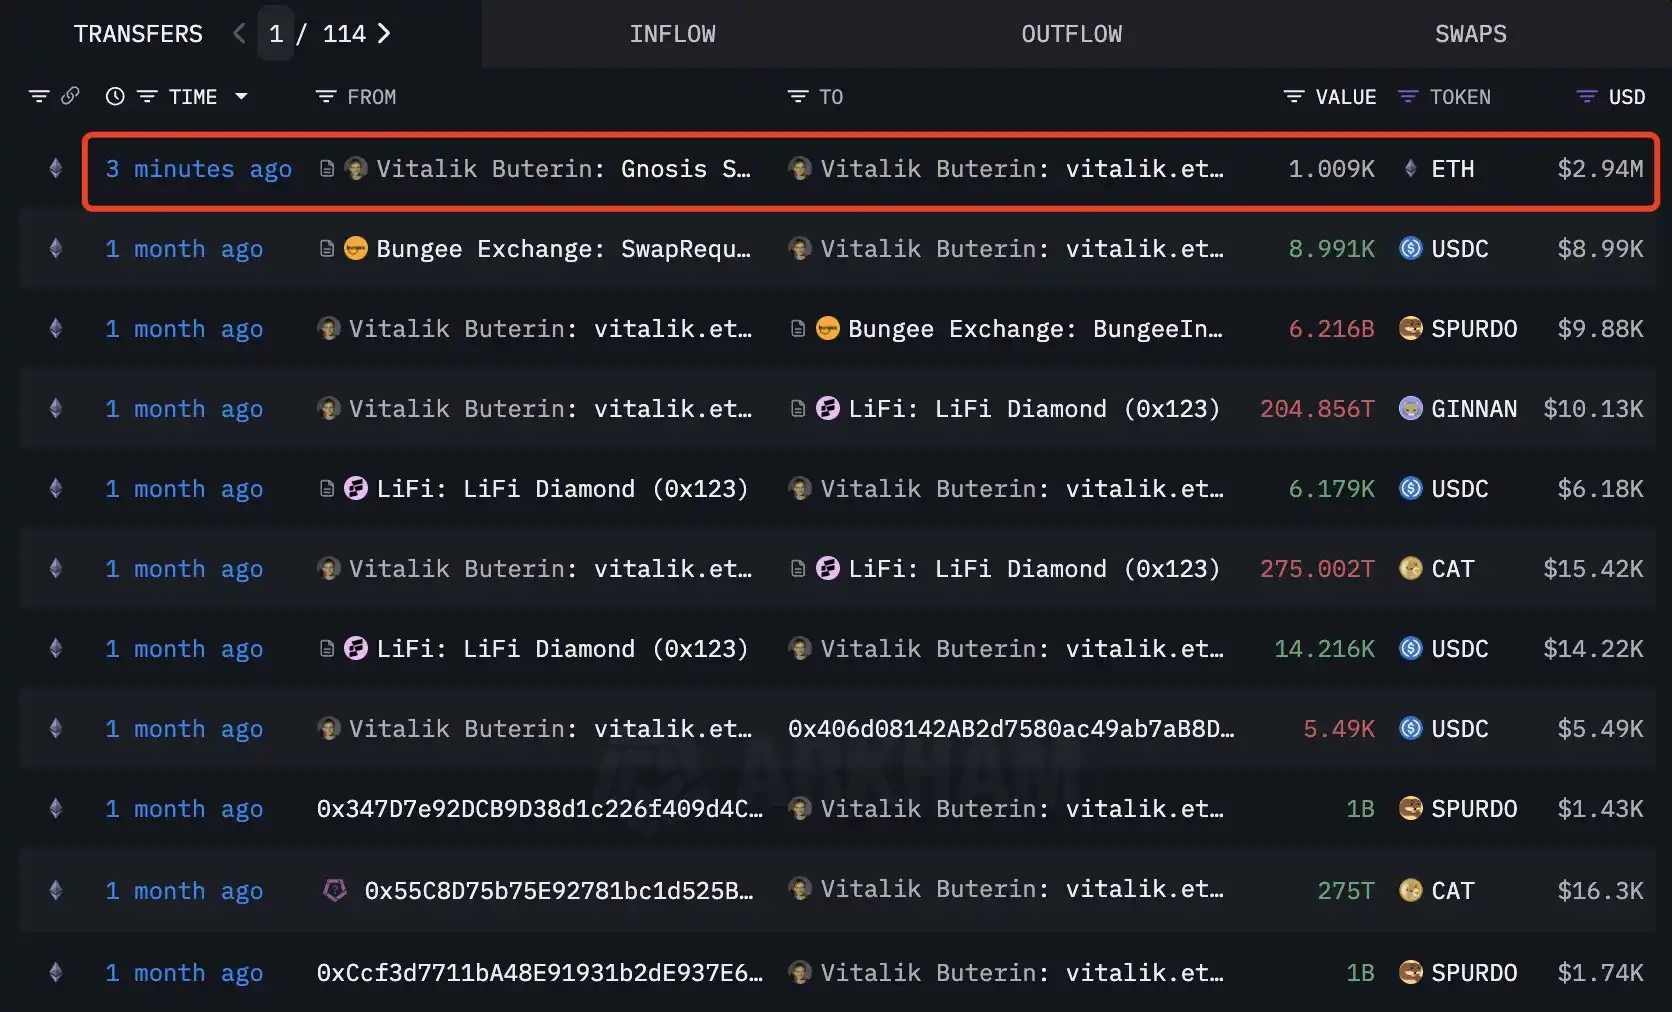The width and height of the screenshot is (1672, 1012).
Task: Click the Ethereum chain icon on the highlighted transfer
Action: pyautogui.click(x=55, y=169)
